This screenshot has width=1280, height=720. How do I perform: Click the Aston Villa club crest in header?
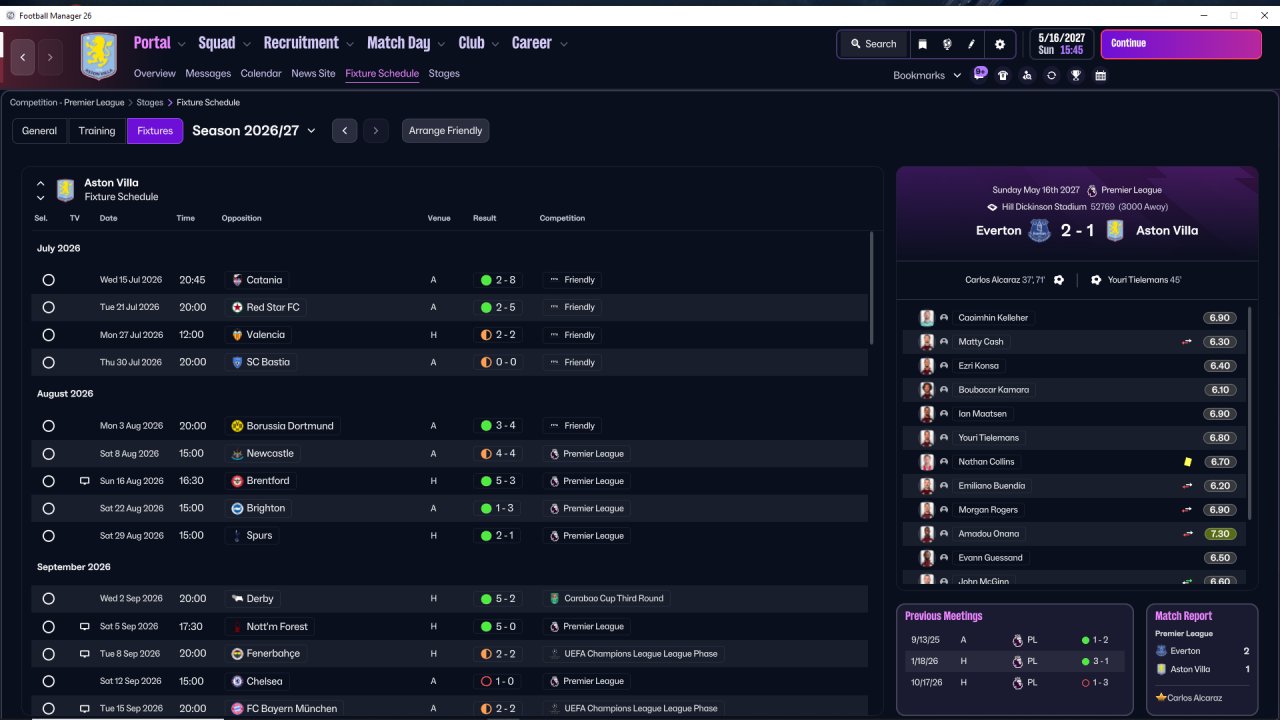click(98, 57)
